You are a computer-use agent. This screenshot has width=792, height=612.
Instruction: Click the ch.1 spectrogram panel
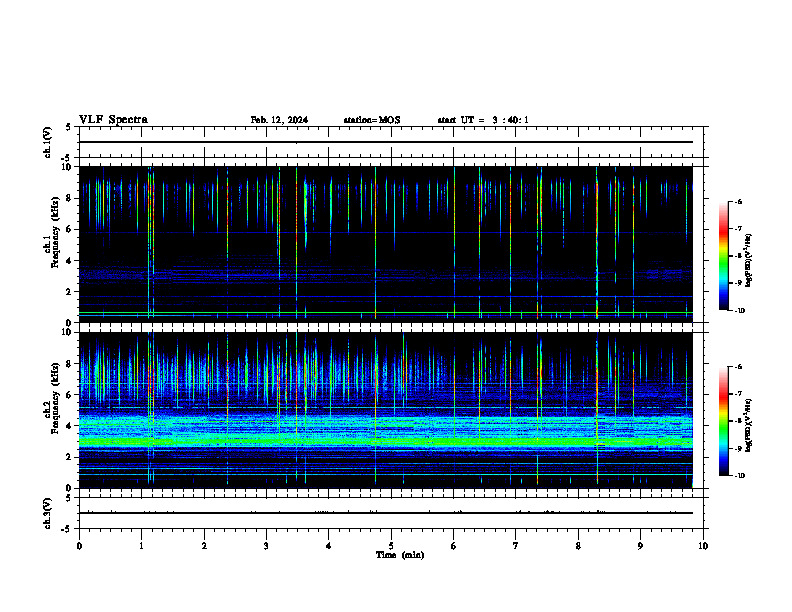[x=386, y=244]
